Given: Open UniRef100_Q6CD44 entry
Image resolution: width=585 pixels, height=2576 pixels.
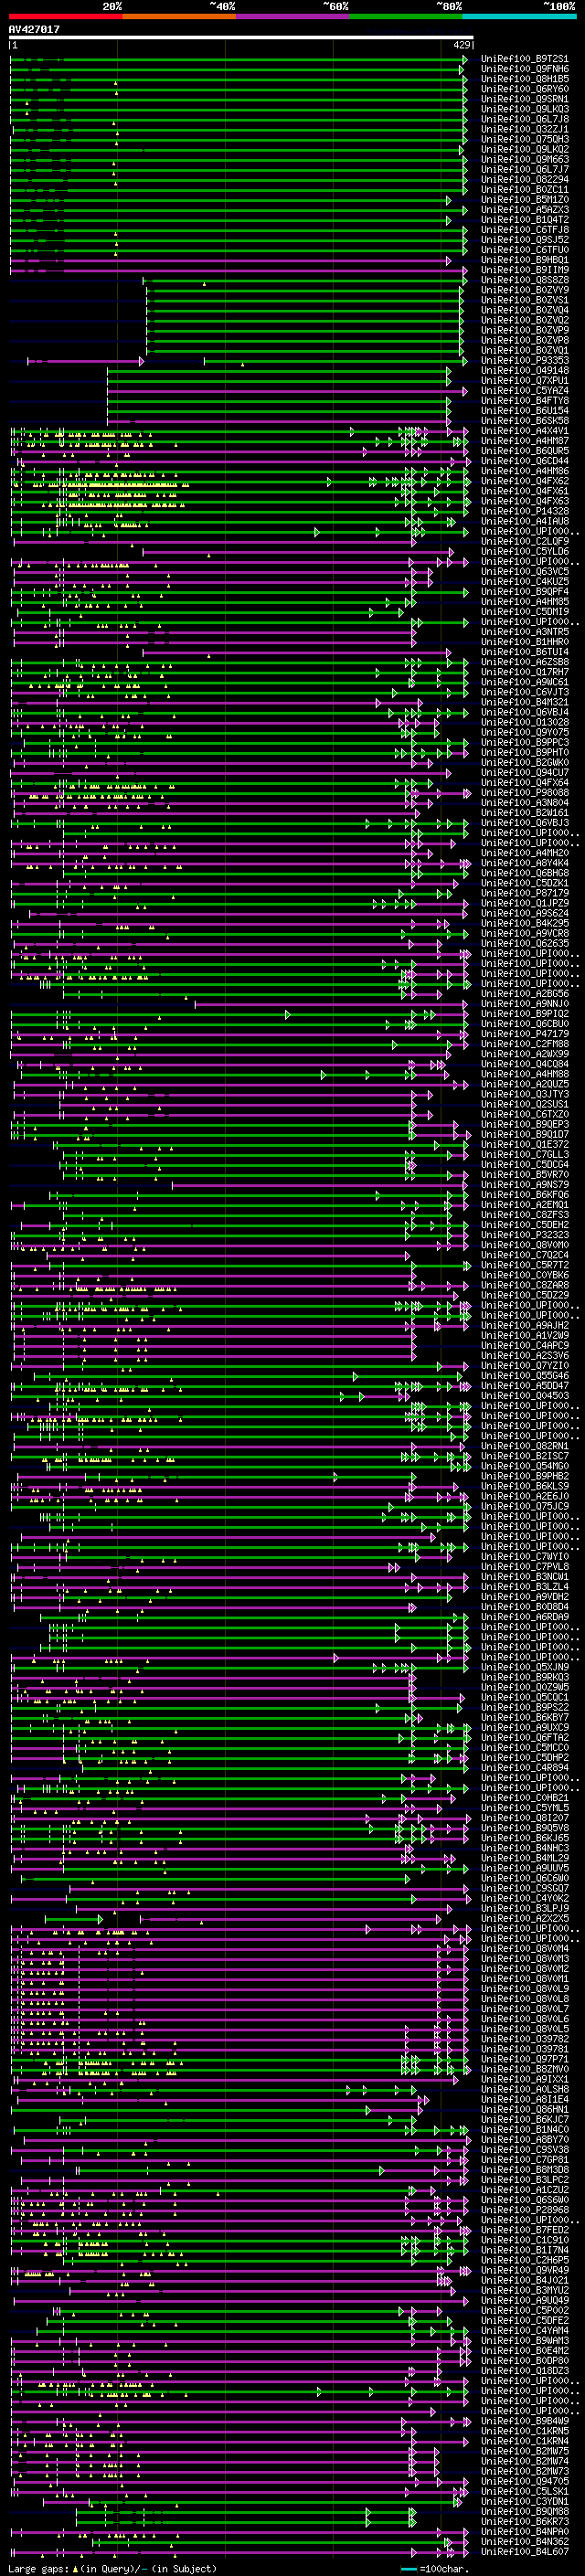Looking at the screenshot, I should (x=525, y=461).
